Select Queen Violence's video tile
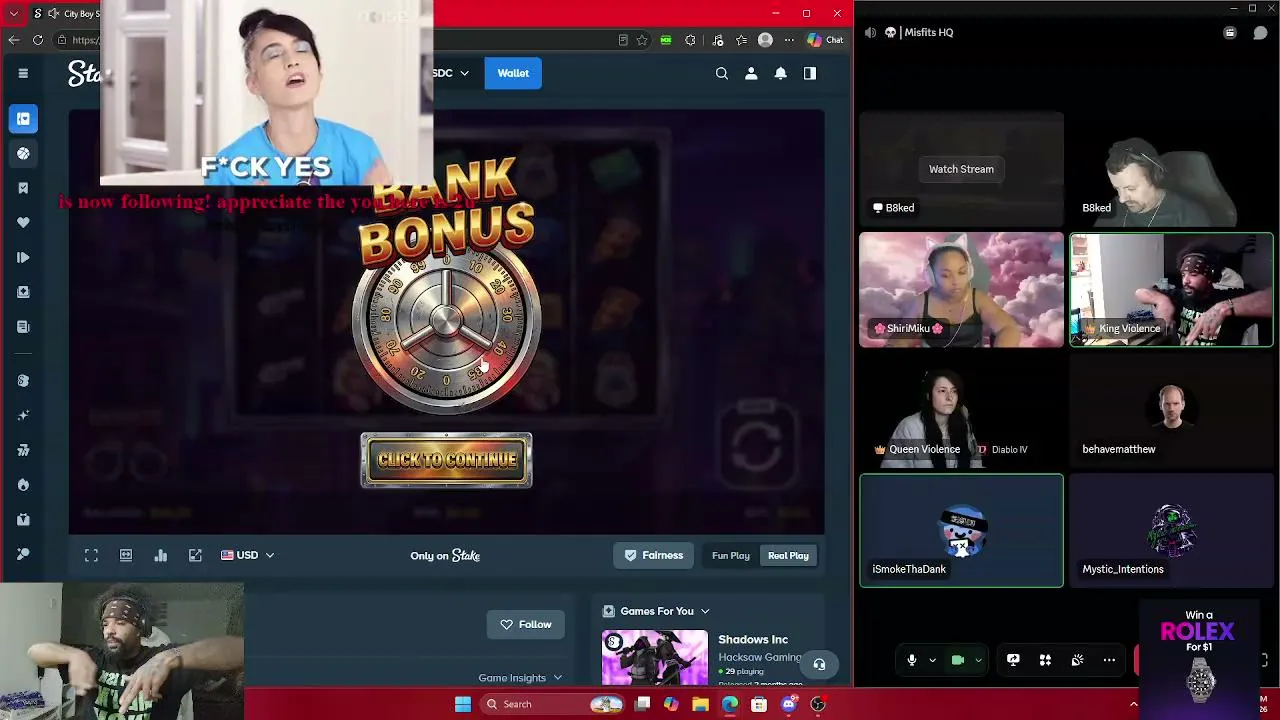 (x=961, y=410)
